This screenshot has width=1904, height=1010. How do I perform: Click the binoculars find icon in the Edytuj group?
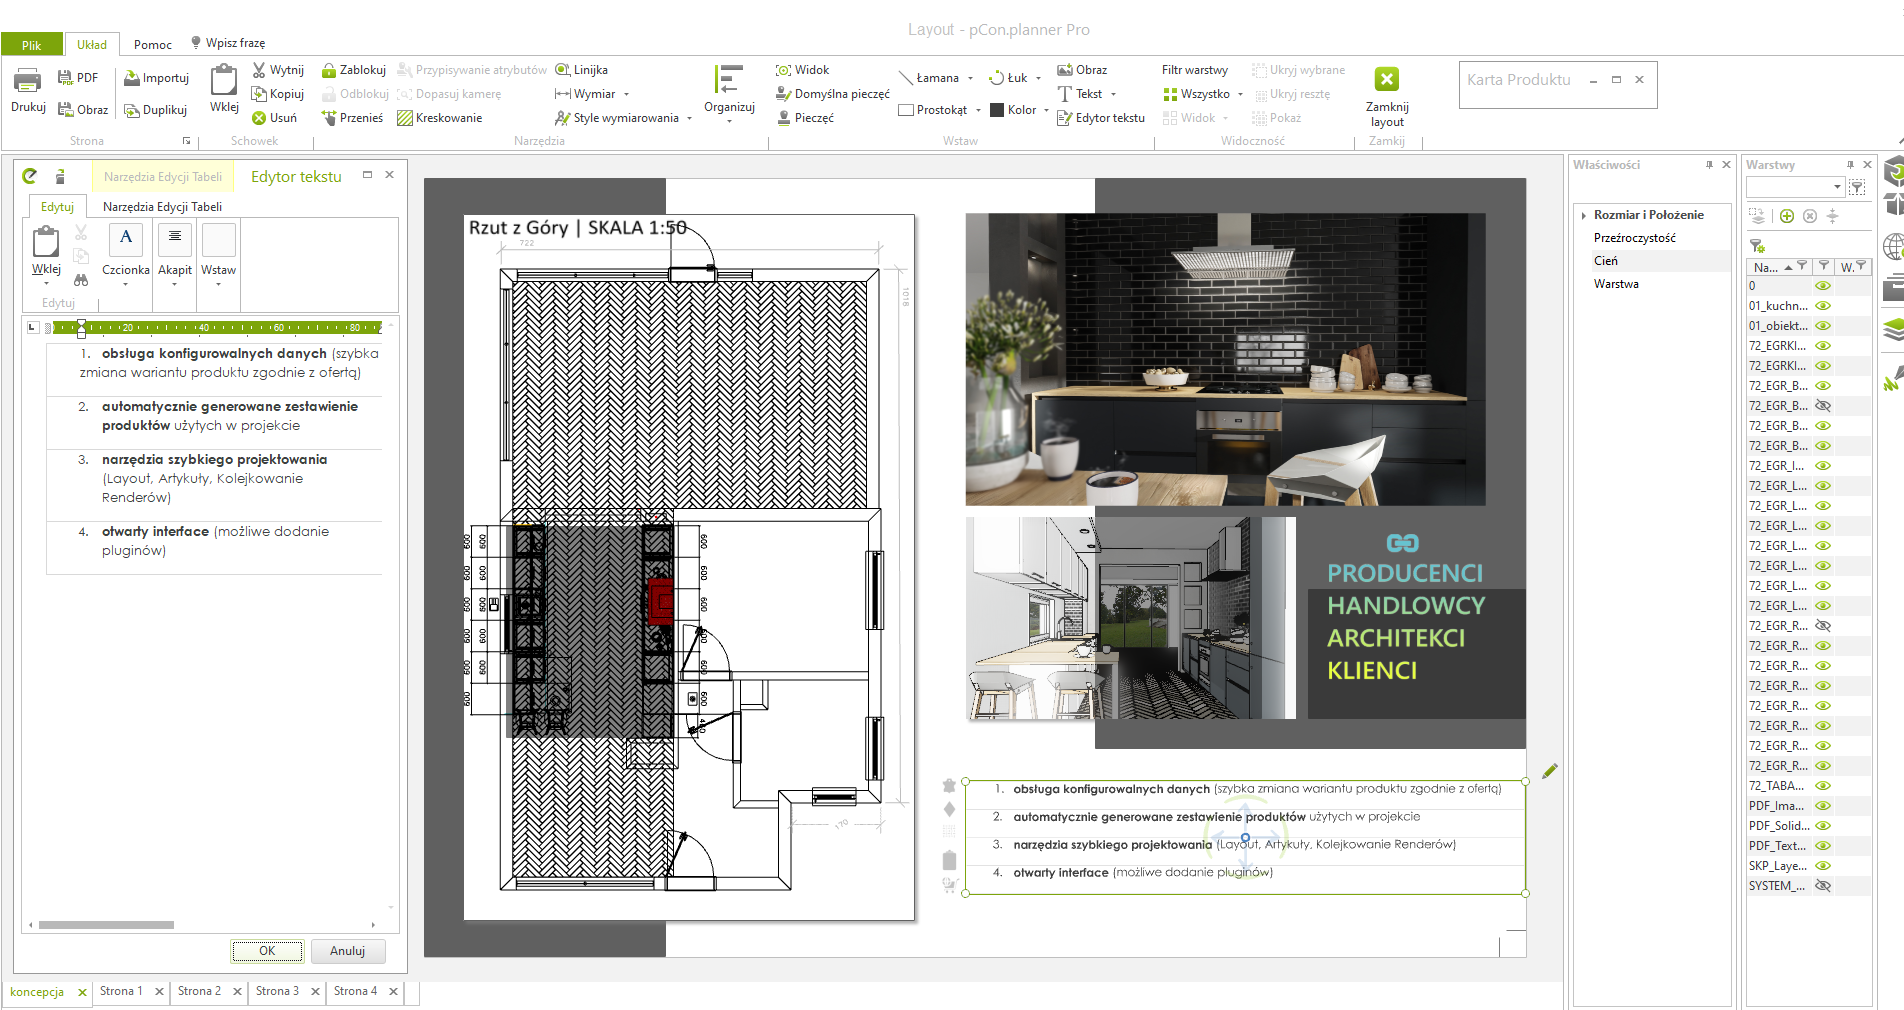pyautogui.click(x=81, y=280)
